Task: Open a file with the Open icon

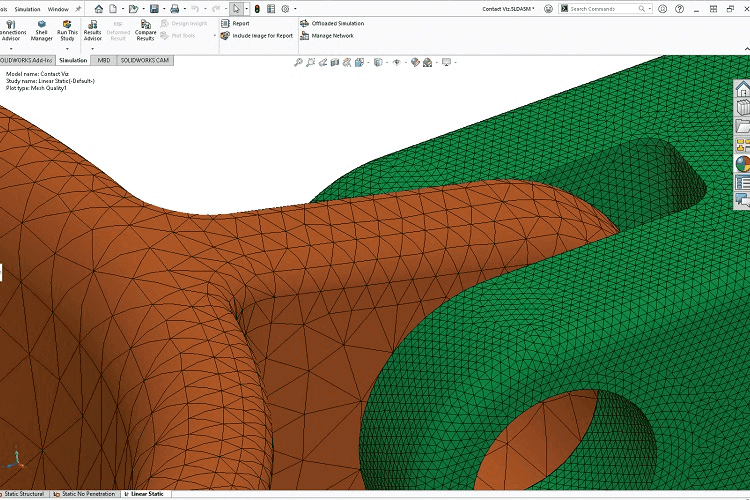Action: tap(133, 9)
